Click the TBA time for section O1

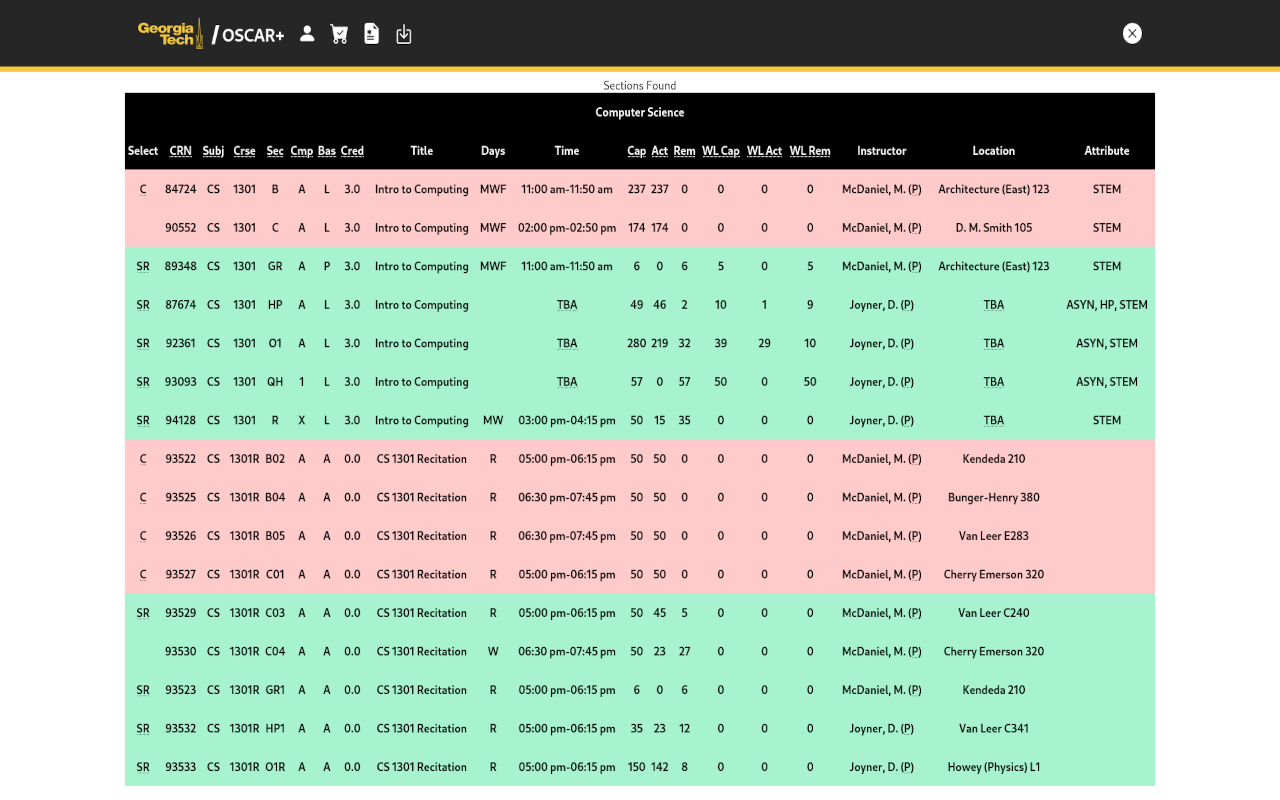tap(567, 343)
